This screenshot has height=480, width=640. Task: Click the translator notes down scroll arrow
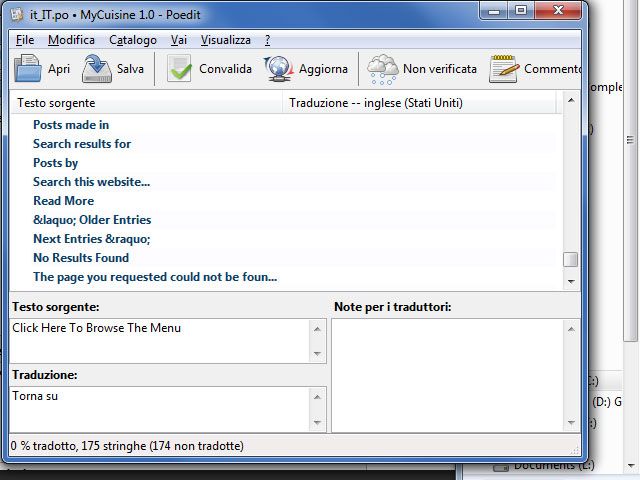571,423
